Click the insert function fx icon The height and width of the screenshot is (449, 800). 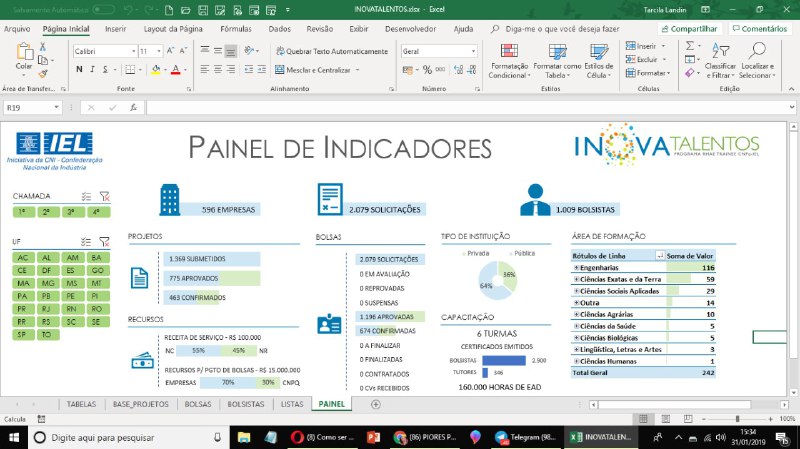(133, 108)
